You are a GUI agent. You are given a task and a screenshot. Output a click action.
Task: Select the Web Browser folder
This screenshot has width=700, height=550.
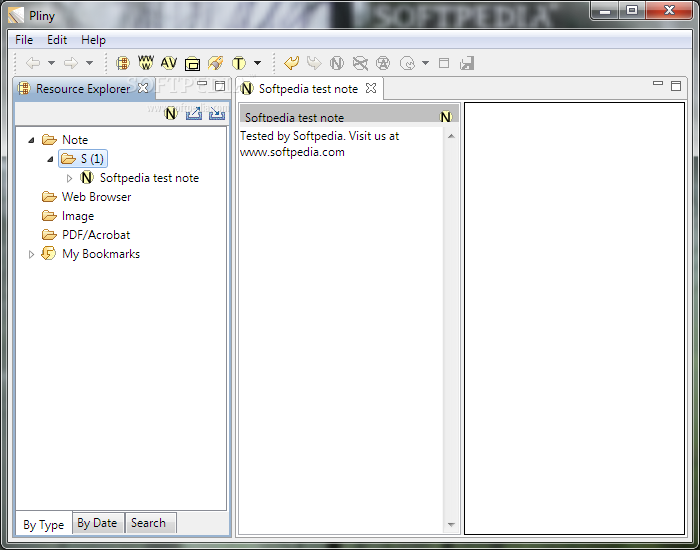coord(96,197)
